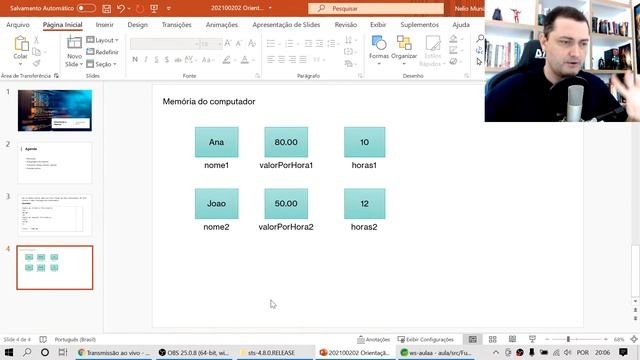The width and height of the screenshot is (640, 360).
Task: Adjust the zoom slider
Action: (568, 339)
